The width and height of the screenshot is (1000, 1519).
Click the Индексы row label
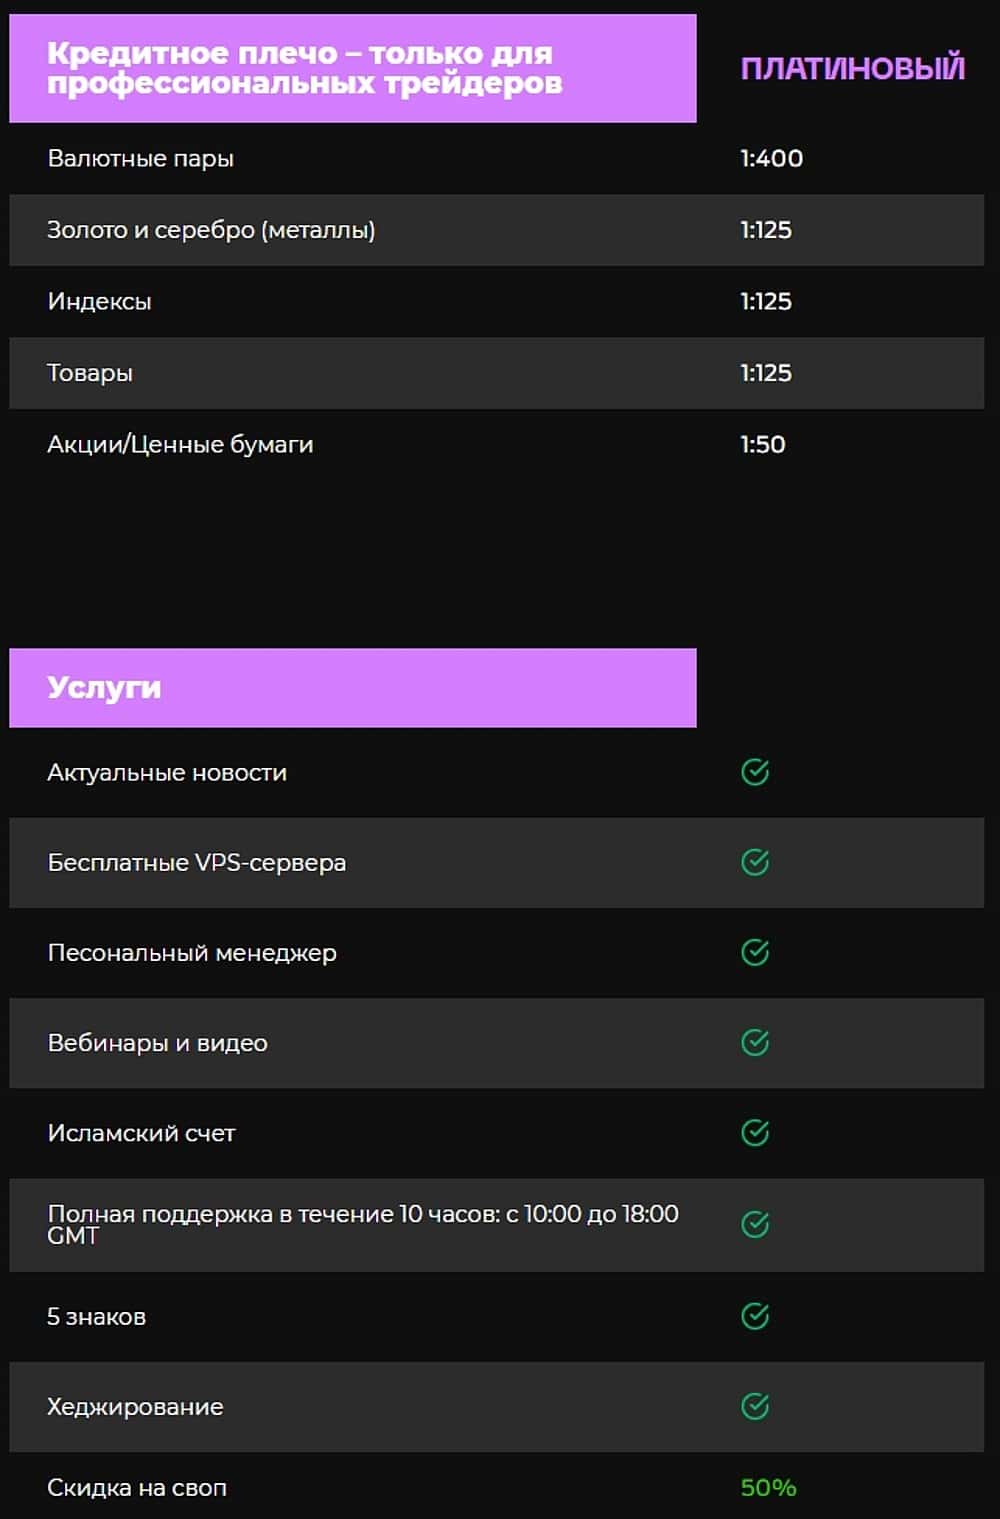tap(99, 301)
